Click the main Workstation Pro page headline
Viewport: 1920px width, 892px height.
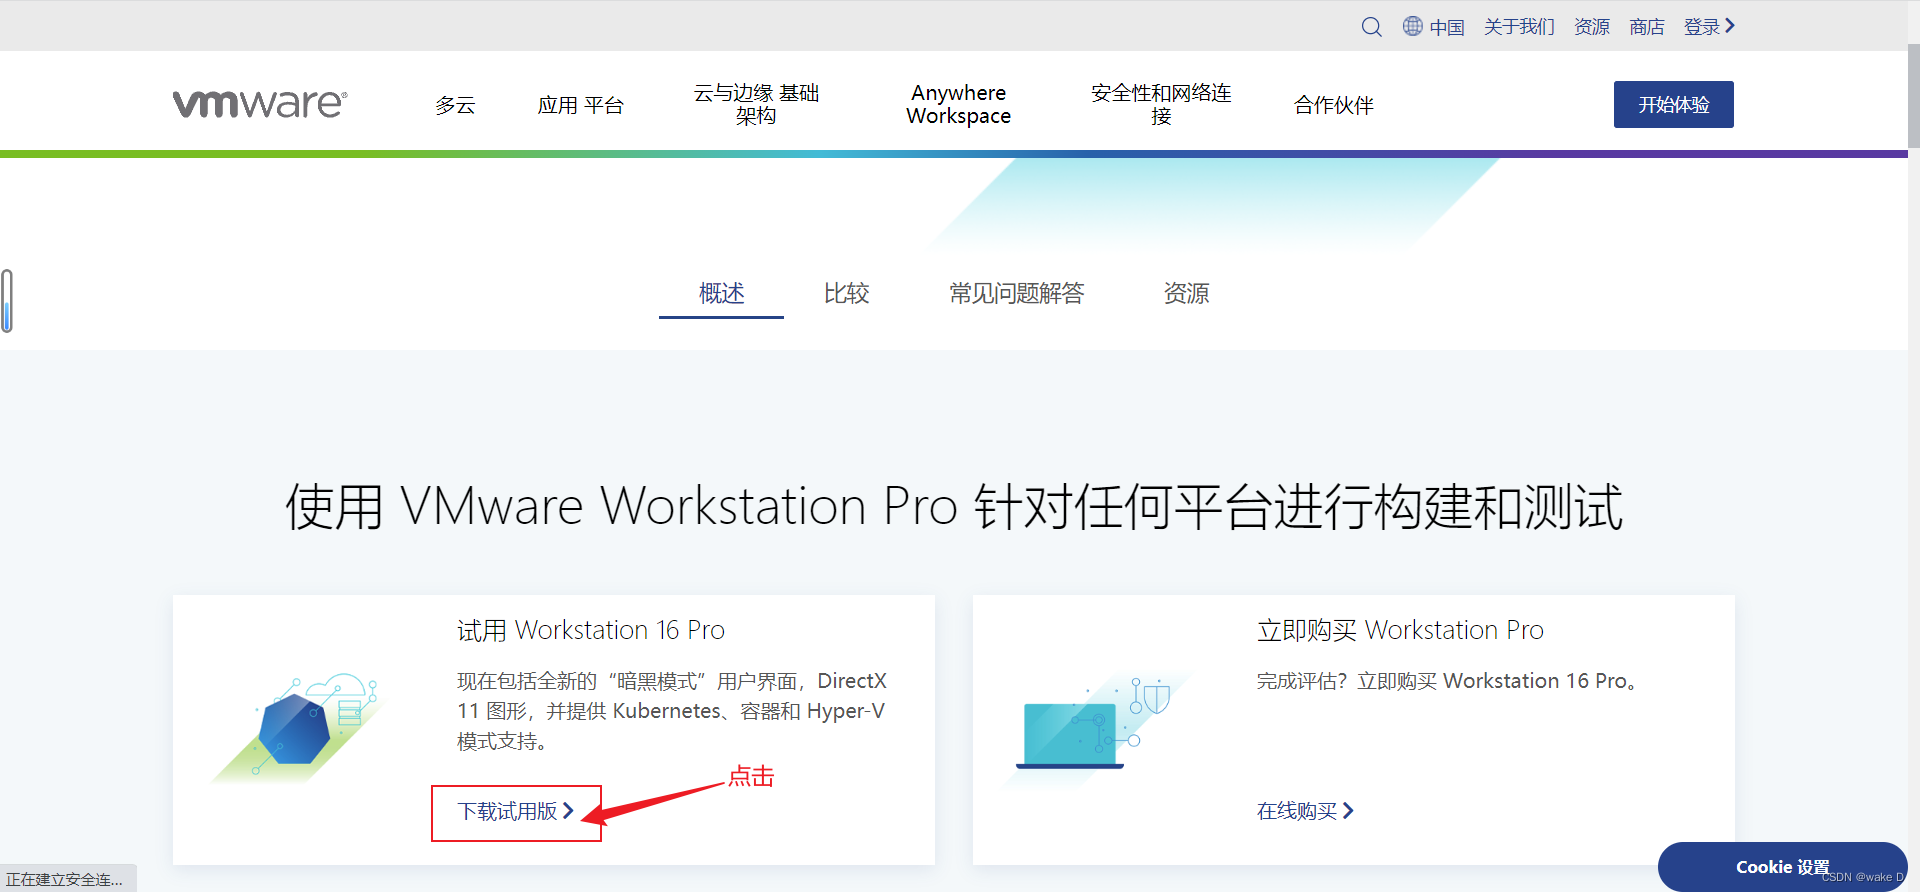tap(954, 506)
